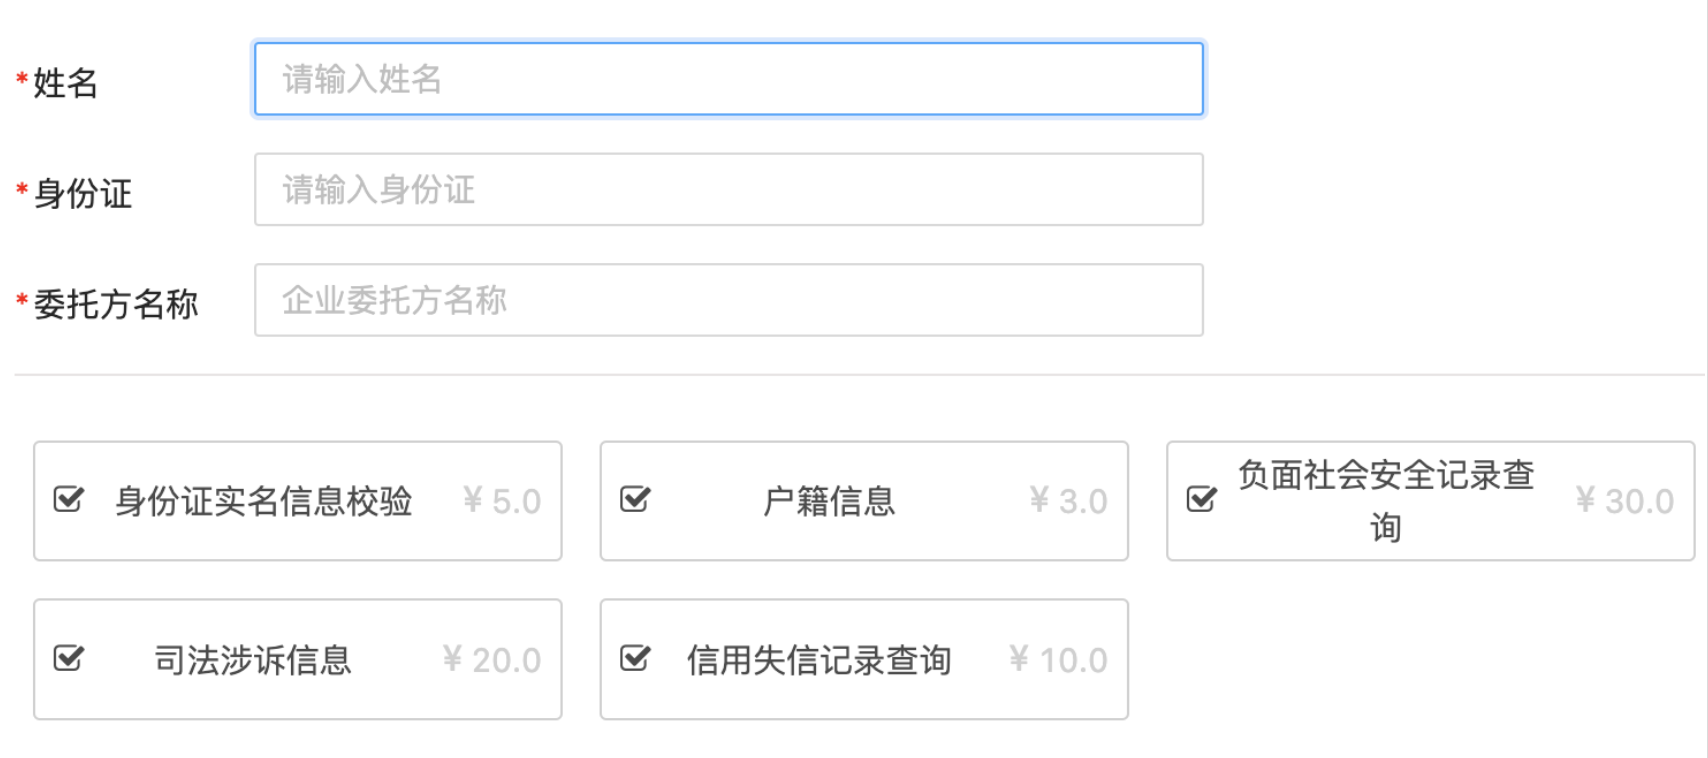Click the 委托方名称 field label
Viewport: 1708px width, 758px height.
(116, 304)
